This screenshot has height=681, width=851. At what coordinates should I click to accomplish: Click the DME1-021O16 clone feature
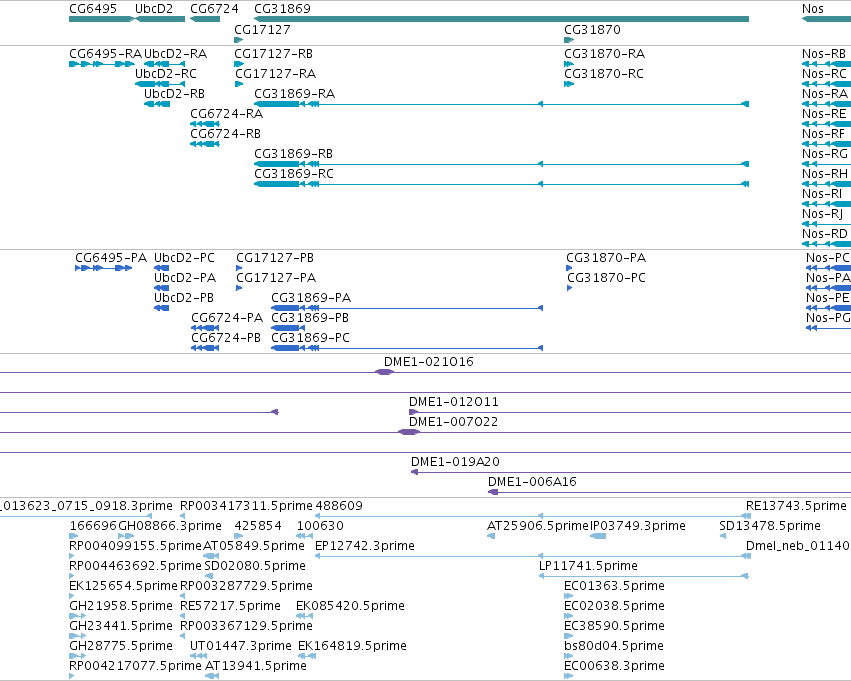click(x=384, y=372)
